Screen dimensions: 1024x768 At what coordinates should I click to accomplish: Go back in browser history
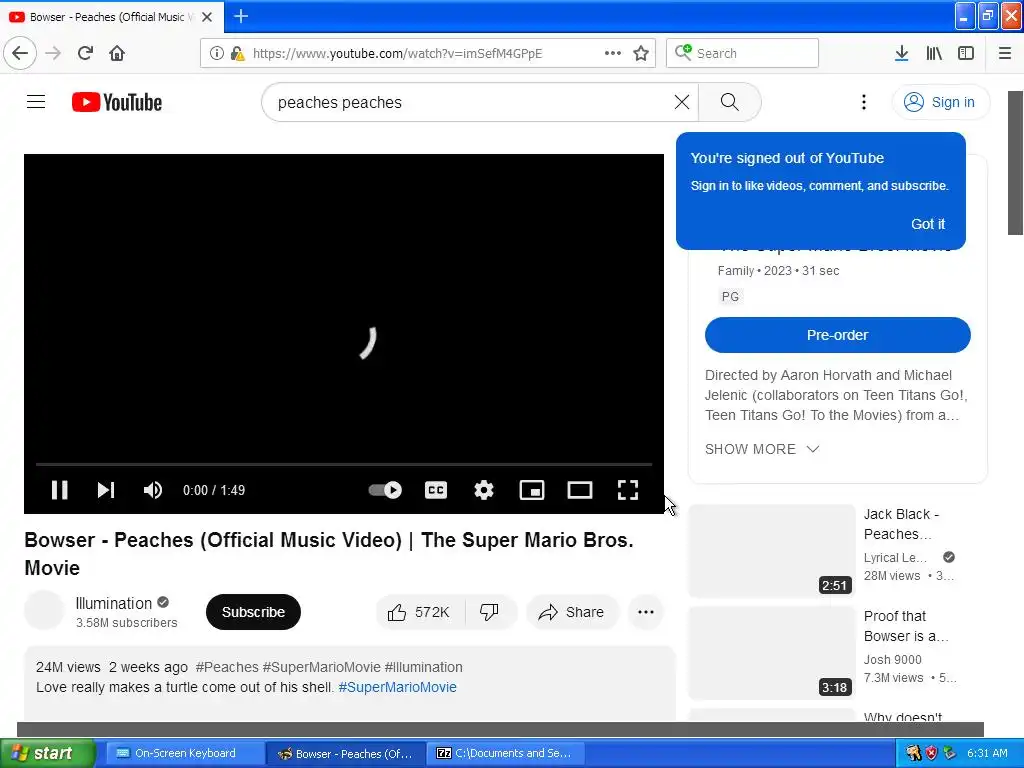pos(20,53)
